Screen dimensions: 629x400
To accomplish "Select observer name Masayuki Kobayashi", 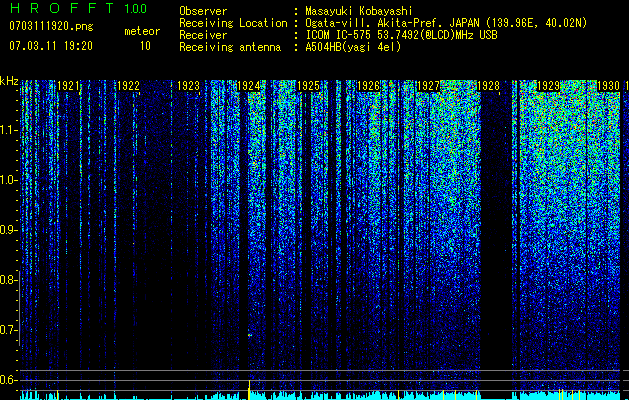I will 359,11.
